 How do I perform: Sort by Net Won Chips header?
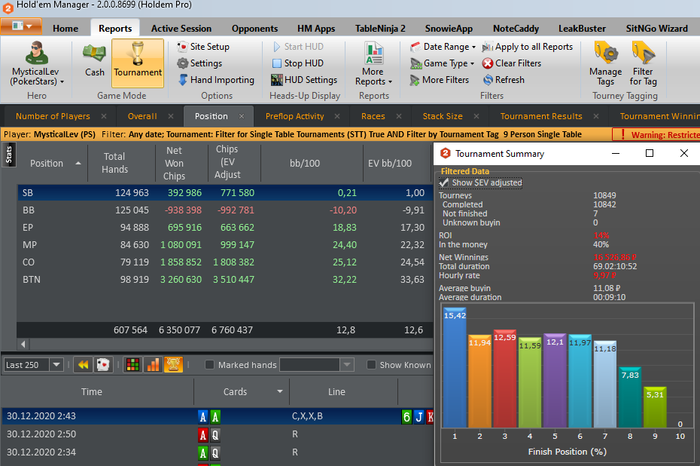(174, 163)
